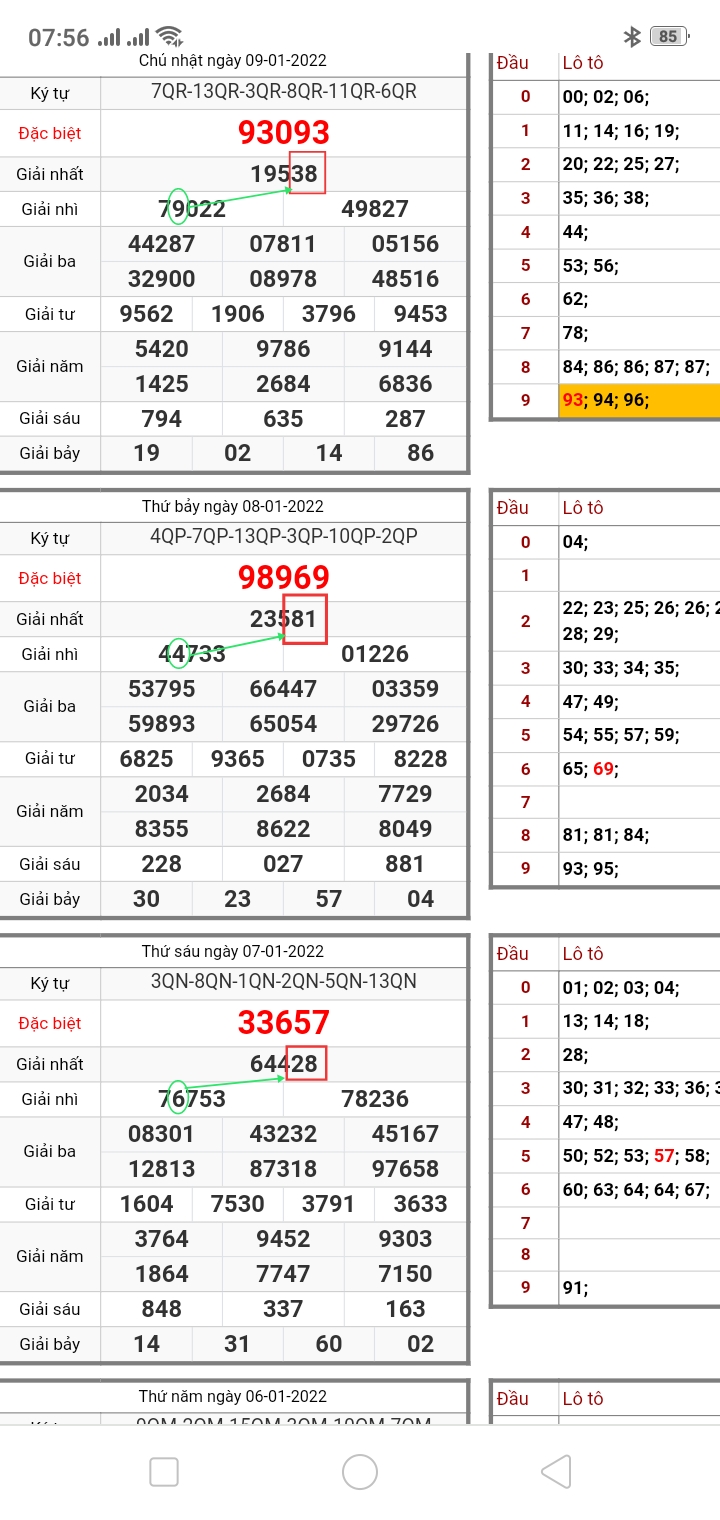Go home with the circle button
The image size is (720, 1520).
[360, 1472]
